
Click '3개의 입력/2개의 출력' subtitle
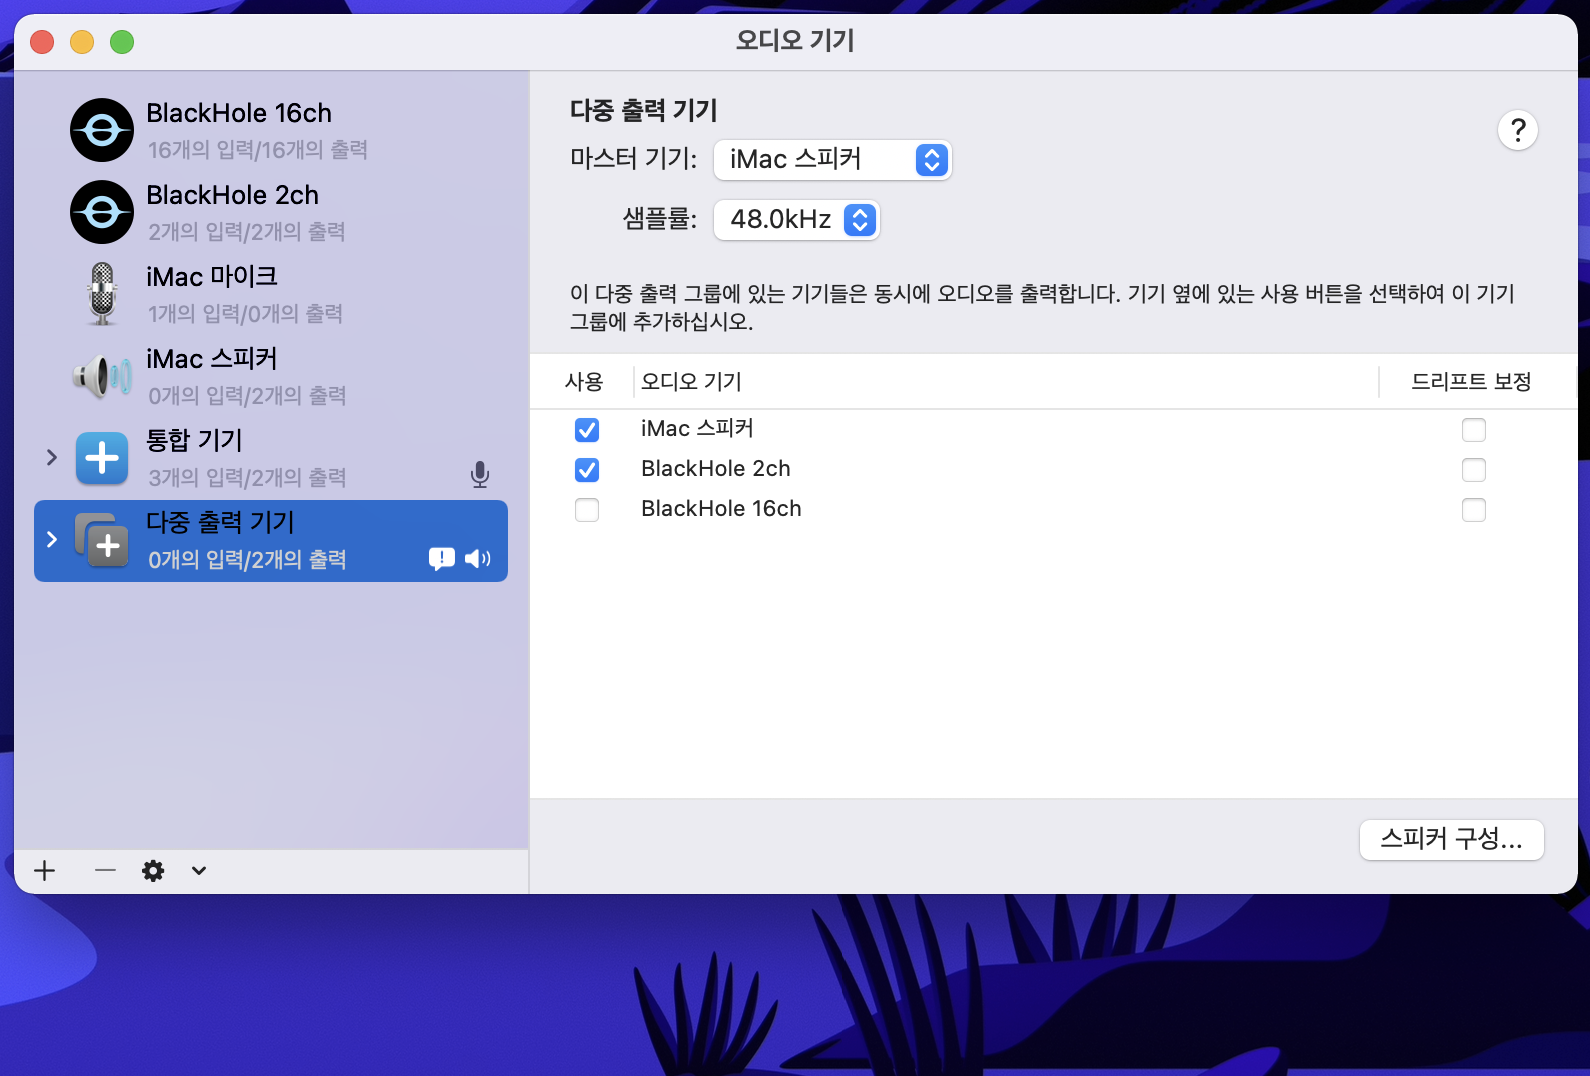point(247,478)
